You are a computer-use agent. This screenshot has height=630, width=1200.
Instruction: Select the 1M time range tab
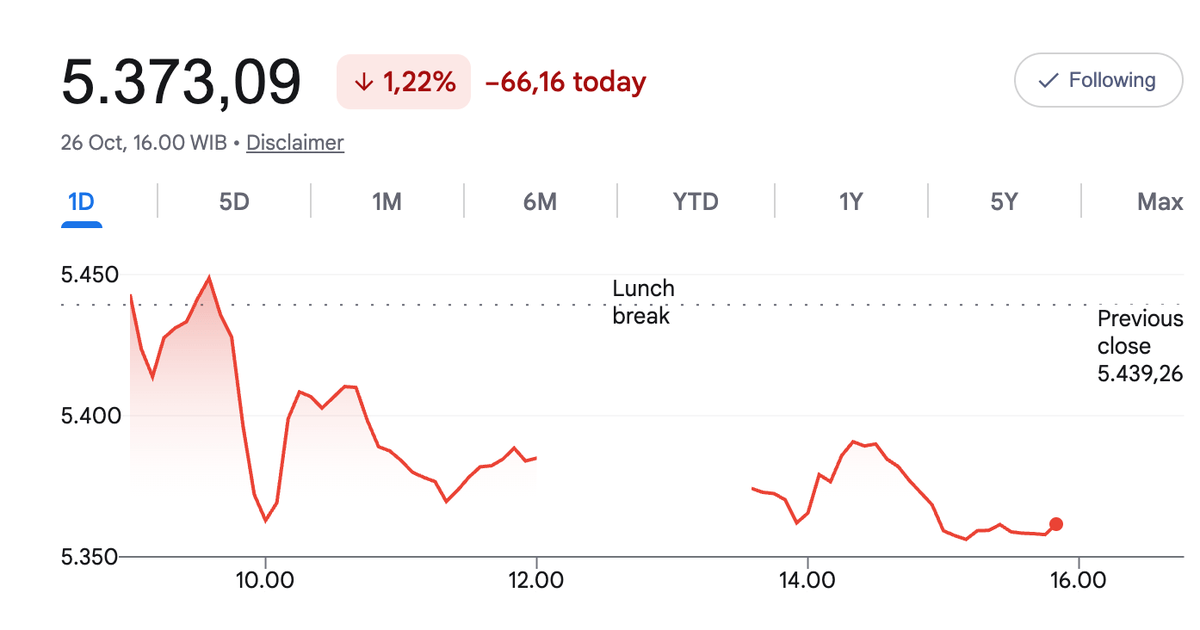(387, 202)
